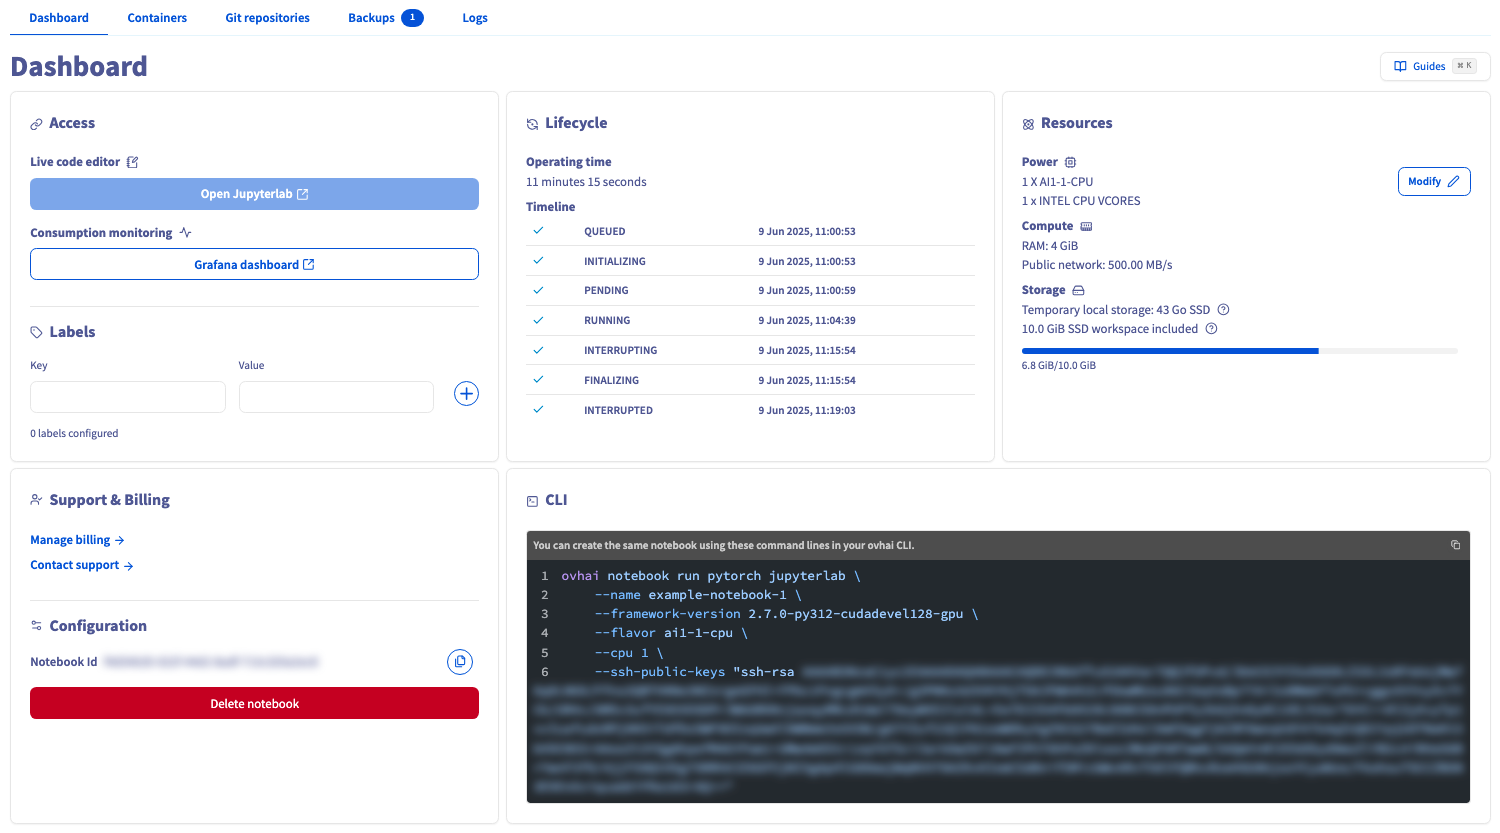
Task: Open the Grafana dashboard
Action: tap(254, 264)
